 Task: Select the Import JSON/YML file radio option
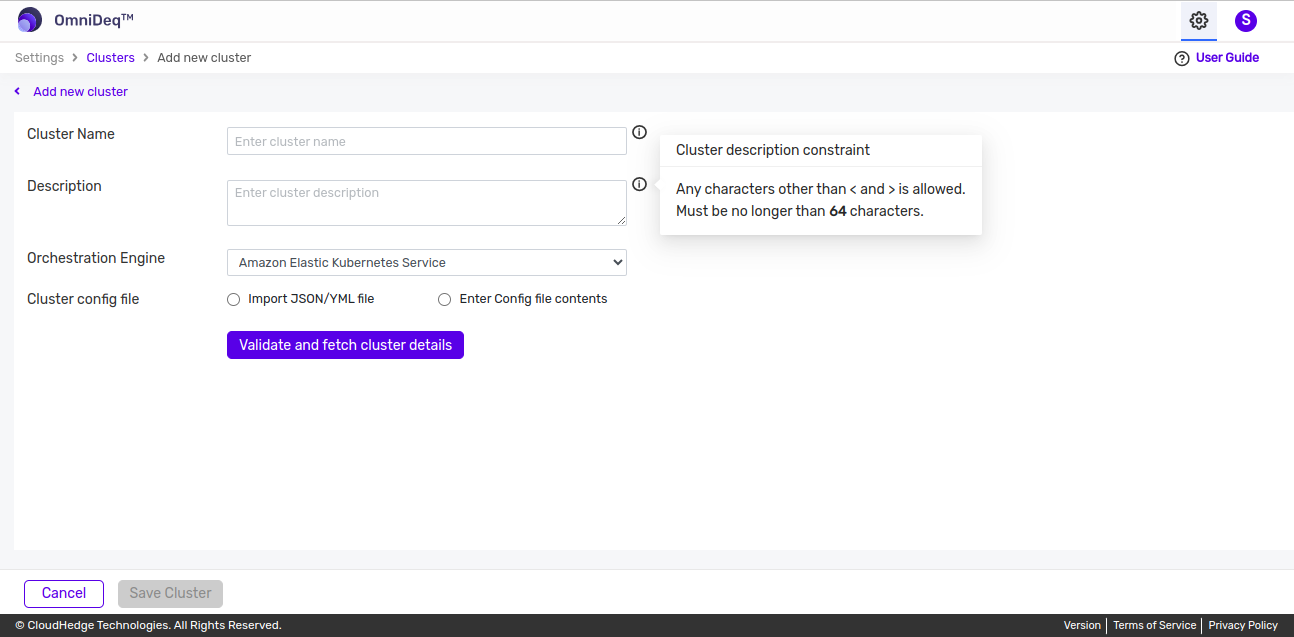[234, 299]
